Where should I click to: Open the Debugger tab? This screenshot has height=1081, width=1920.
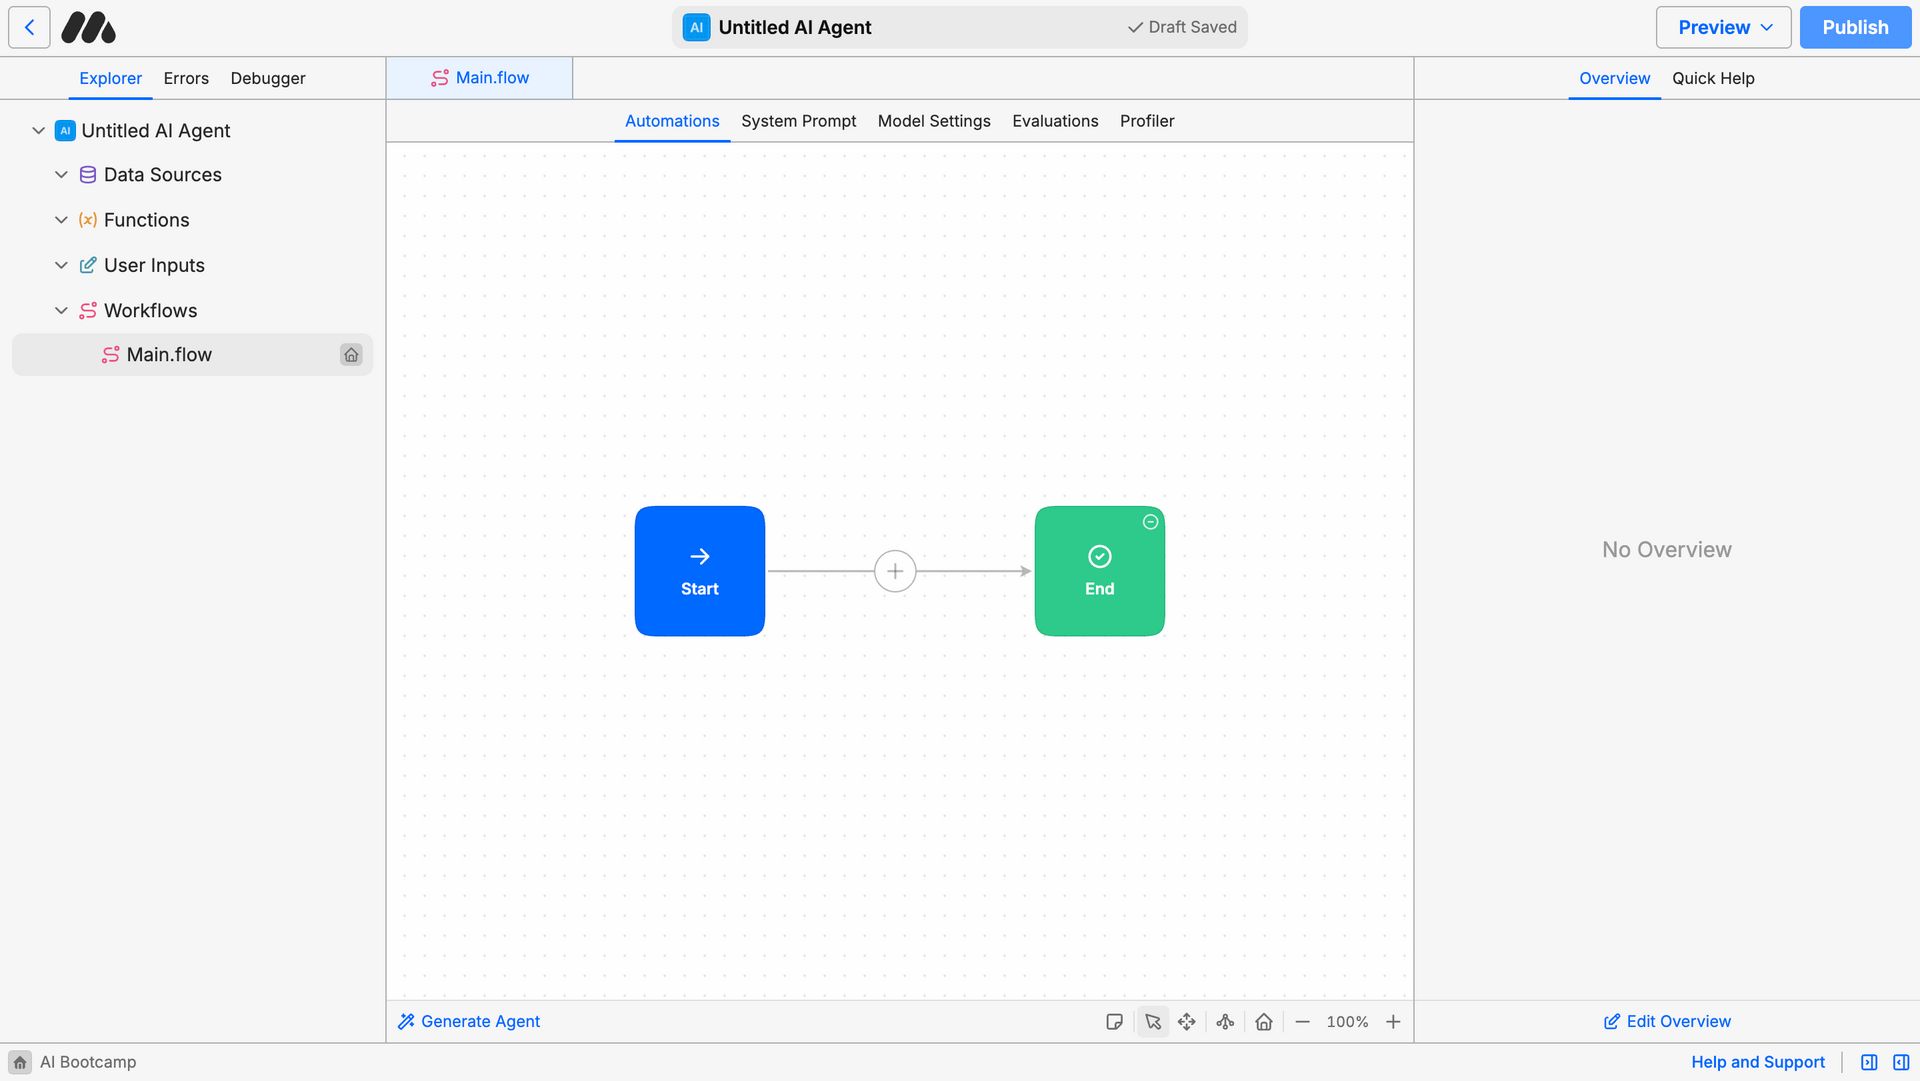(267, 78)
